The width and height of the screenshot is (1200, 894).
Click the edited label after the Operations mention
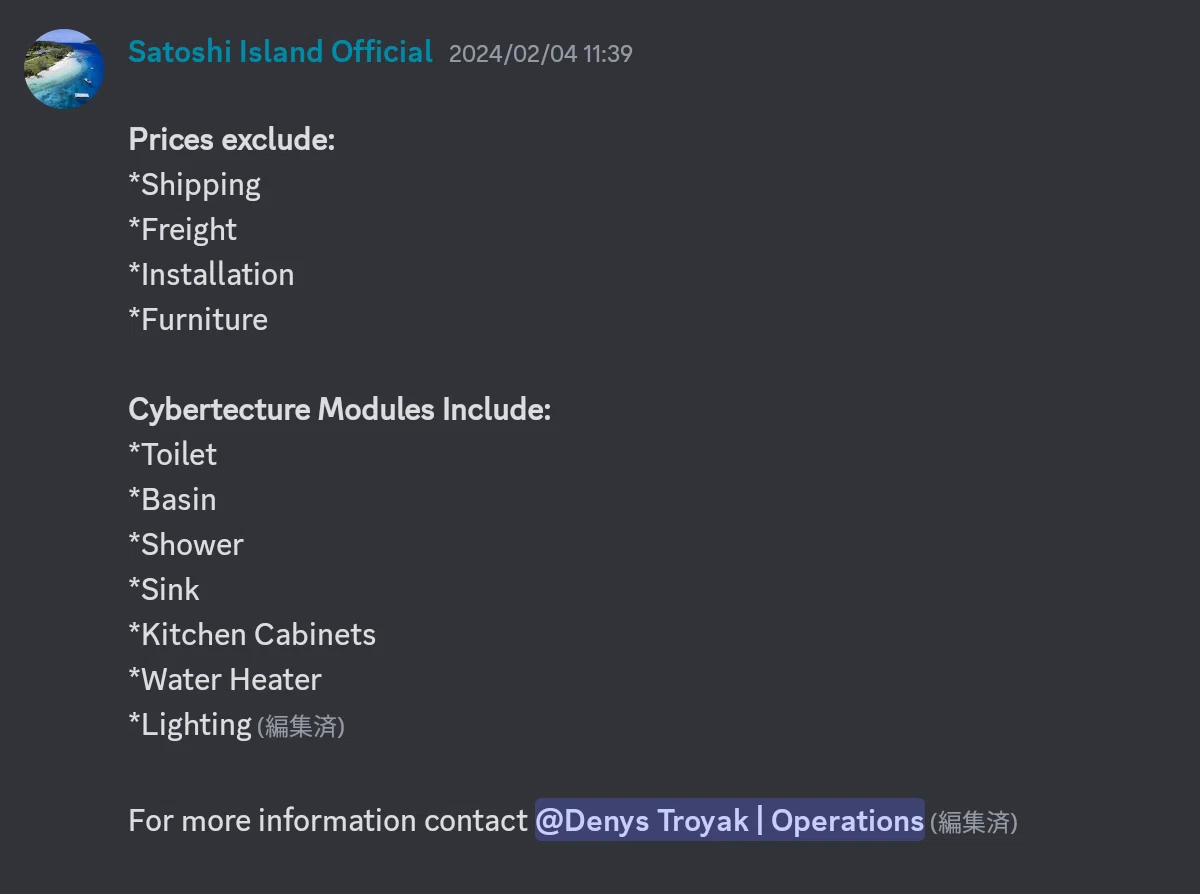pos(974,822)
